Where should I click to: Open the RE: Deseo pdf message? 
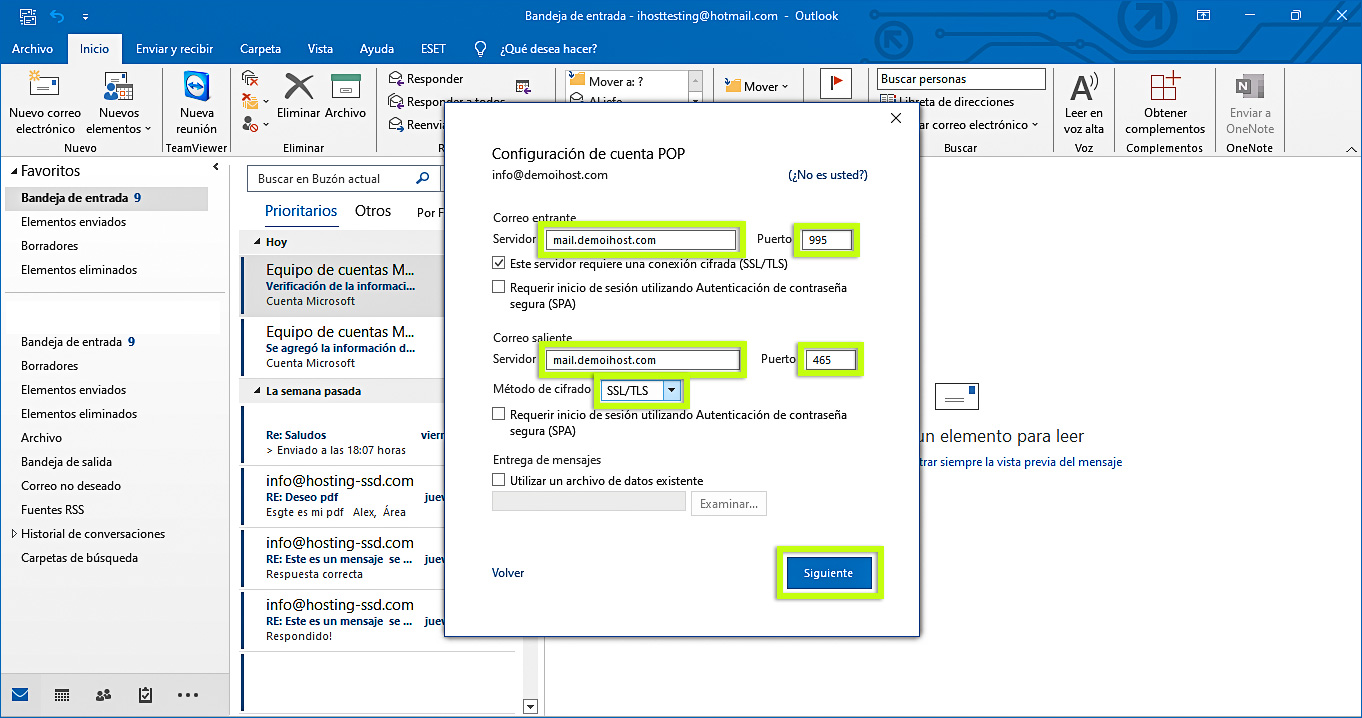pos(342,496)
